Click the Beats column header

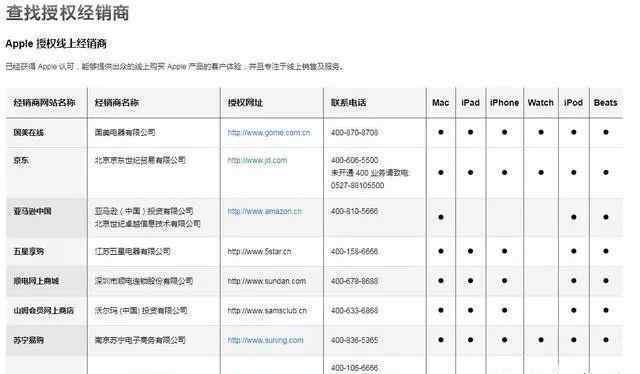(x=605, y=103)
